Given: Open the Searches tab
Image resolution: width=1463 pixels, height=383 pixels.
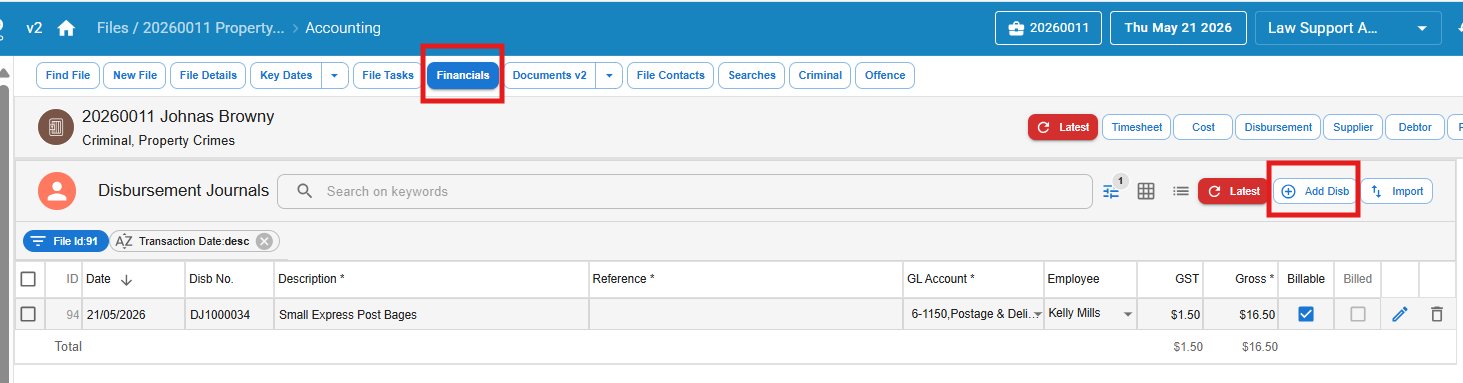Looking at the screenshot, I should pyautogui.click(x=752, y=75).
